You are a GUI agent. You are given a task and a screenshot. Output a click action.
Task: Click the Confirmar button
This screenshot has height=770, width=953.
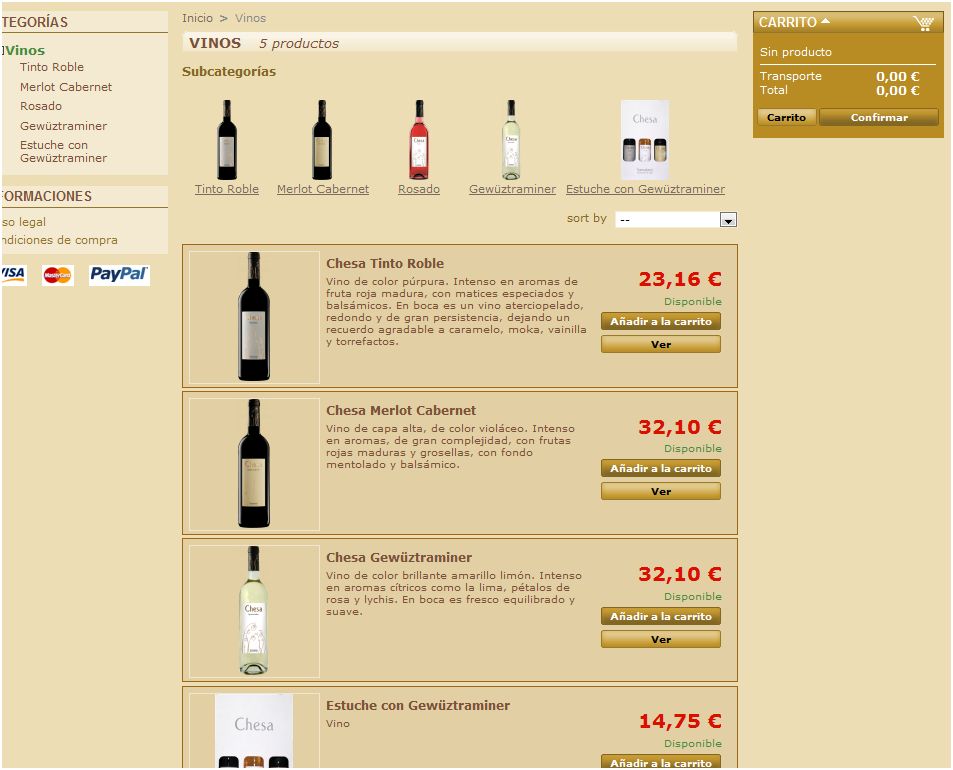[879, 117]
